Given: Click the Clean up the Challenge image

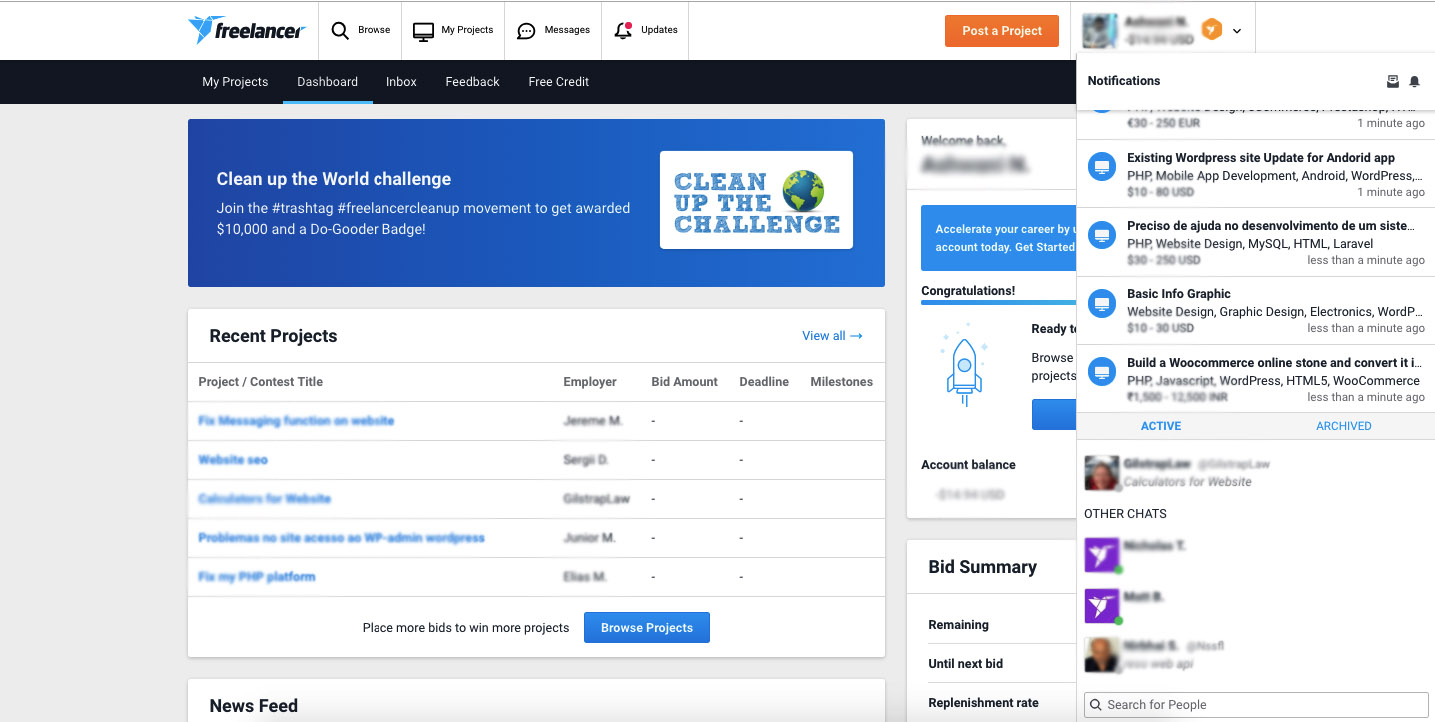Looking at the screenshot, I should tap(756, 200).
